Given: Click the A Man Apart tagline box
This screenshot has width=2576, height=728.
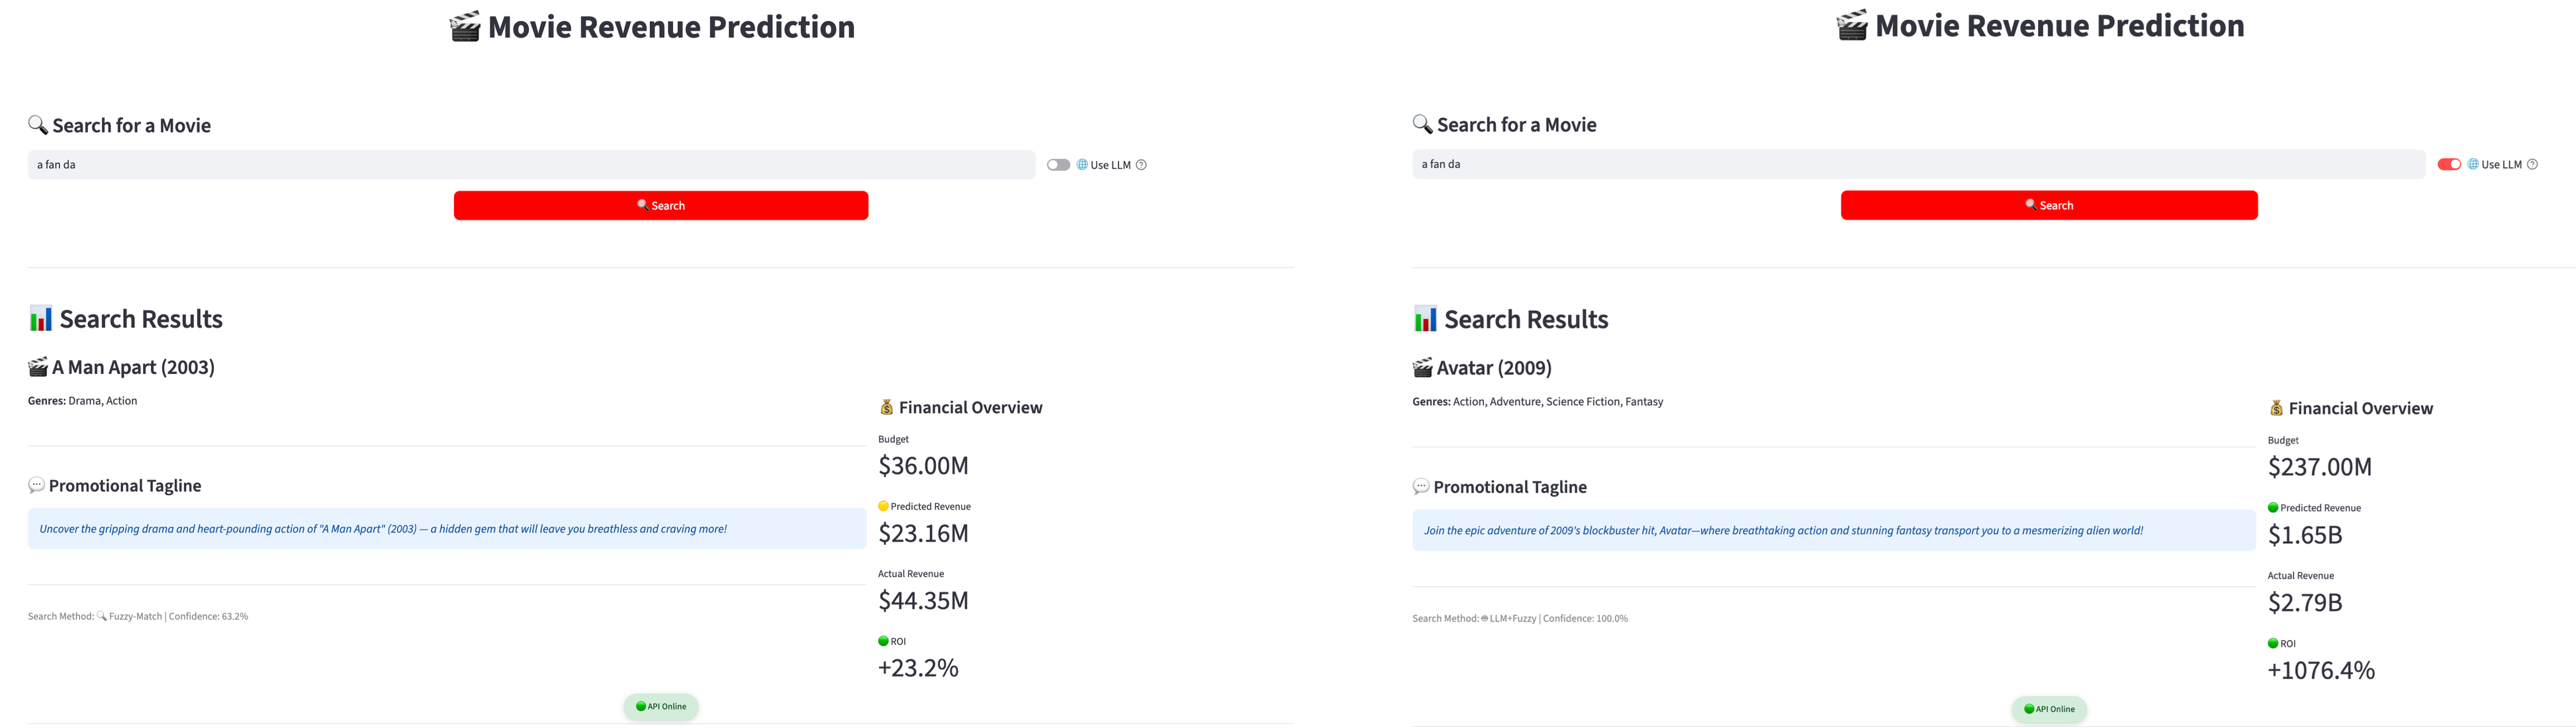Looking at the screenshot, I should [x=446, y=528].
